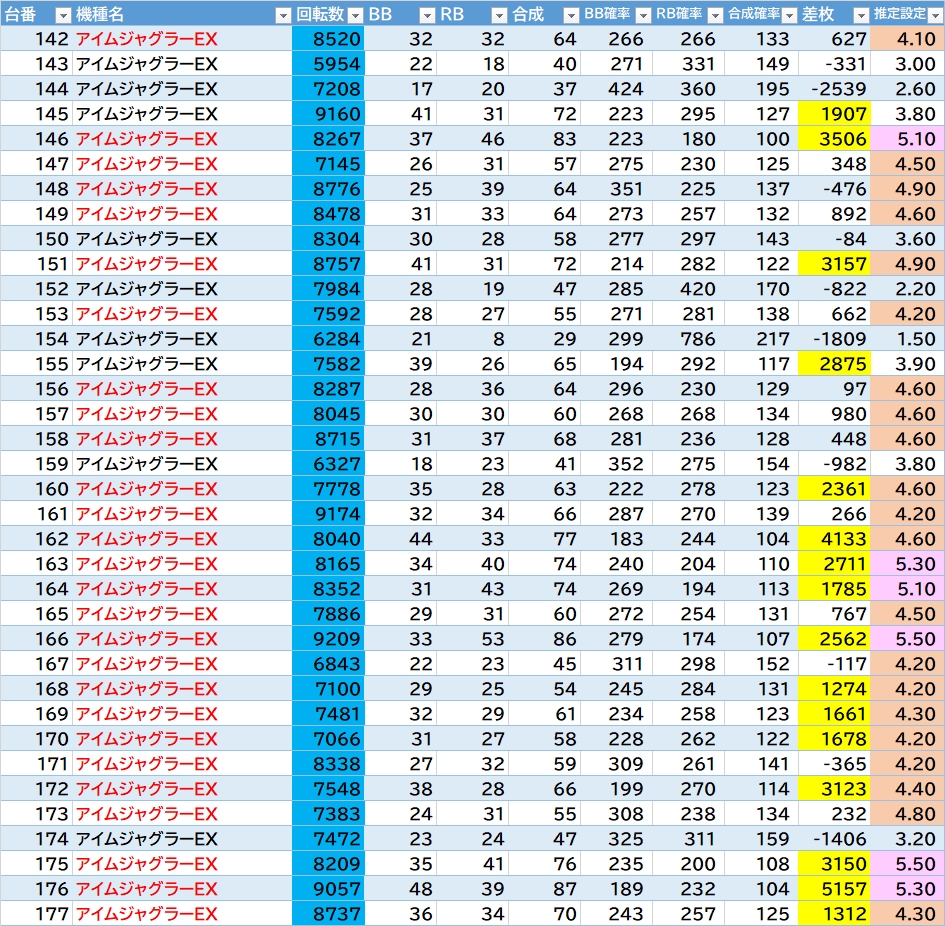This screenshot has height=926, width=945.
Task: Select machine number cell 163
Action: pos(36,564)
